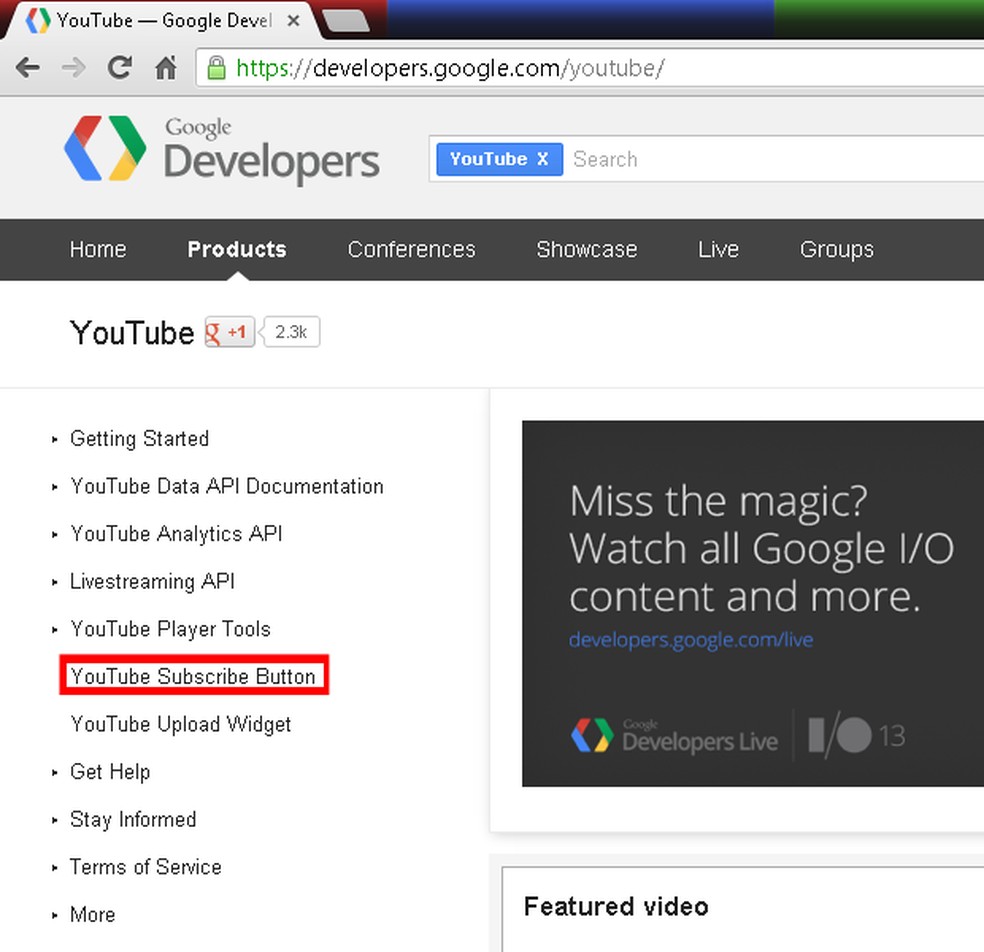Navigate back using the back arrow
The image size is (984, 952).
(27, 67)
